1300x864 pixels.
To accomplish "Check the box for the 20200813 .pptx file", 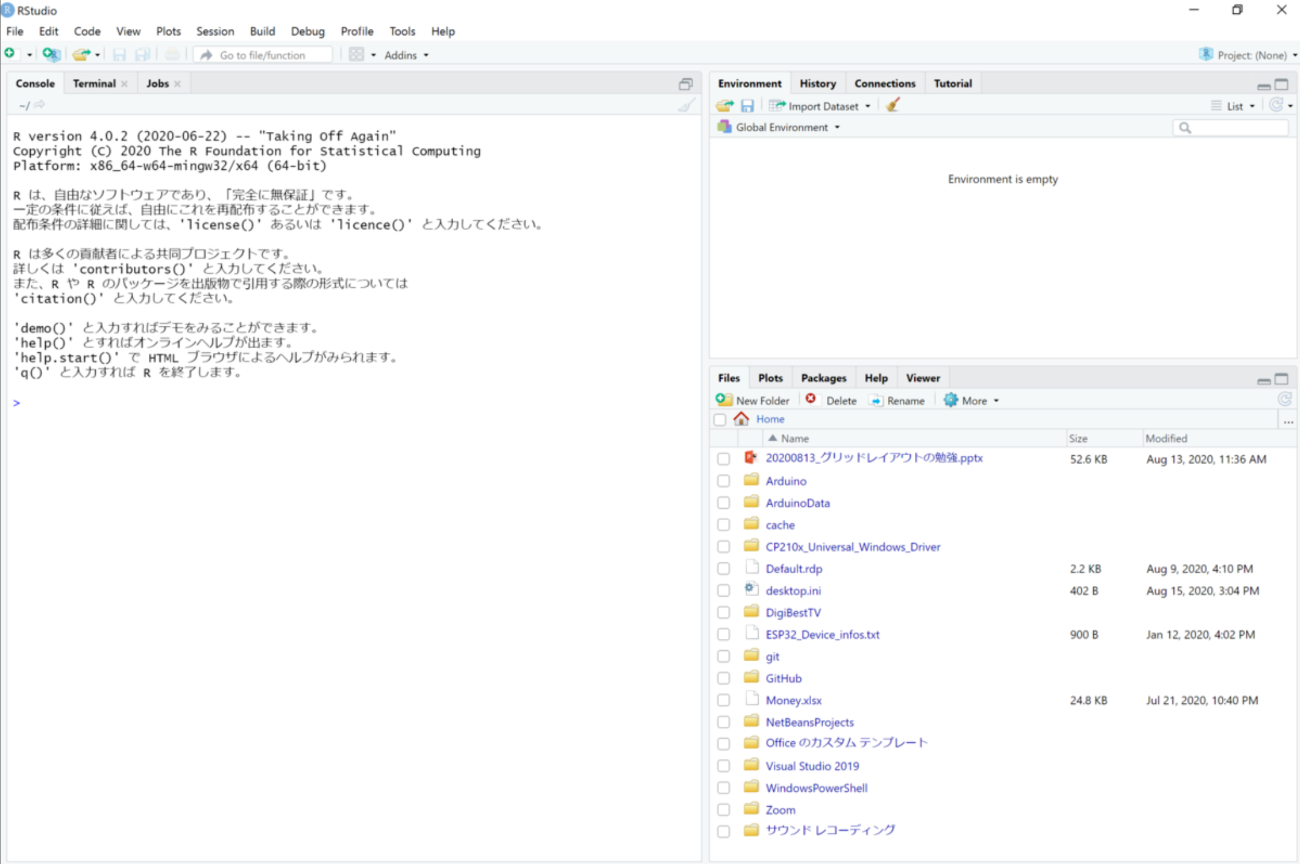I will 723,459.
